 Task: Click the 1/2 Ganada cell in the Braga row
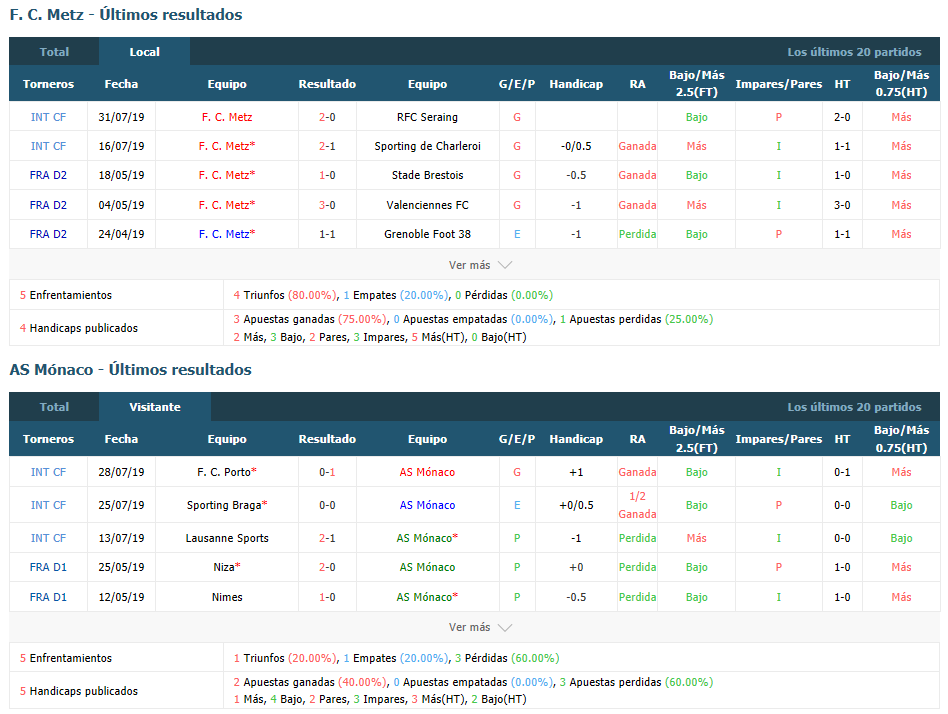[x=637, y=505]
